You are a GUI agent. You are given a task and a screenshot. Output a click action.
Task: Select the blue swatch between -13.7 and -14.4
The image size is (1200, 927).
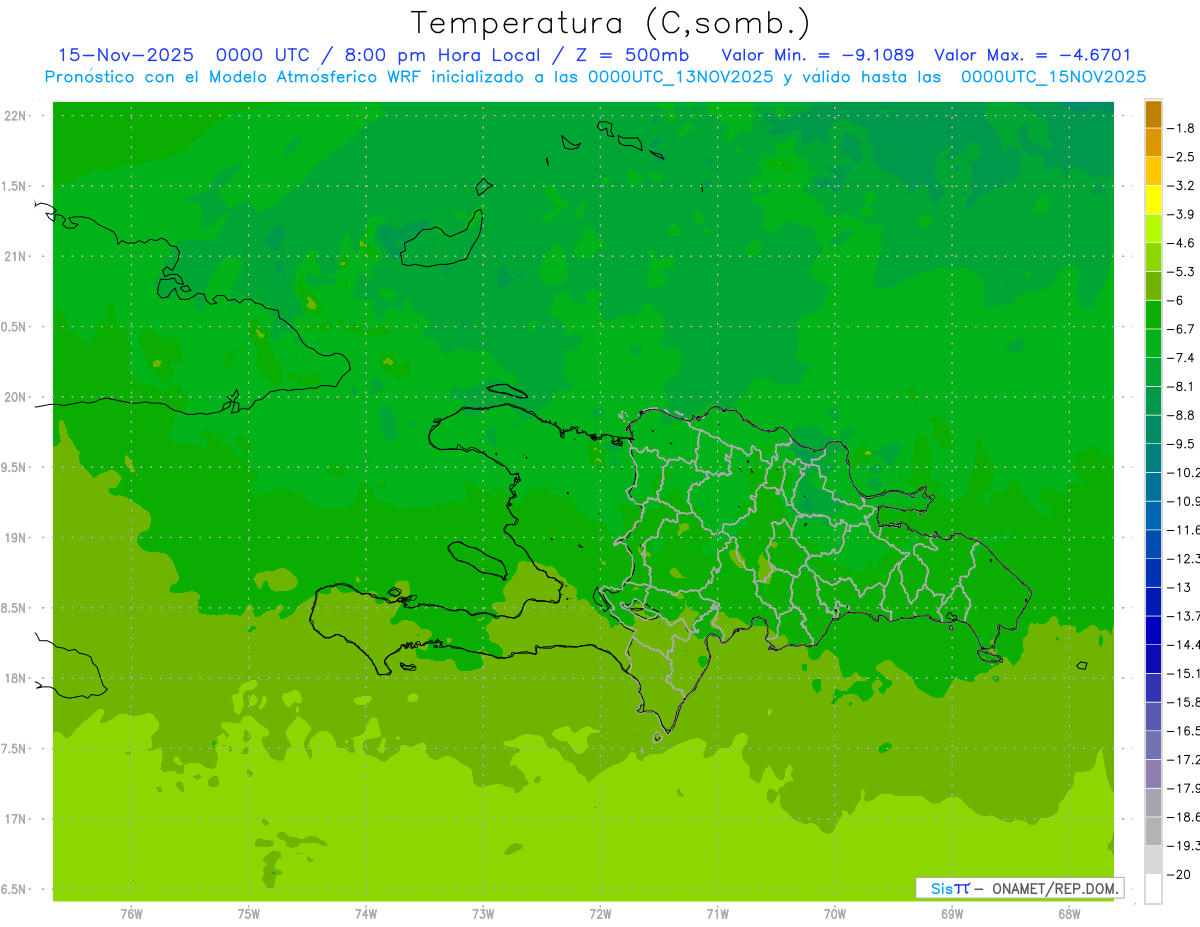pos(1153,630)
